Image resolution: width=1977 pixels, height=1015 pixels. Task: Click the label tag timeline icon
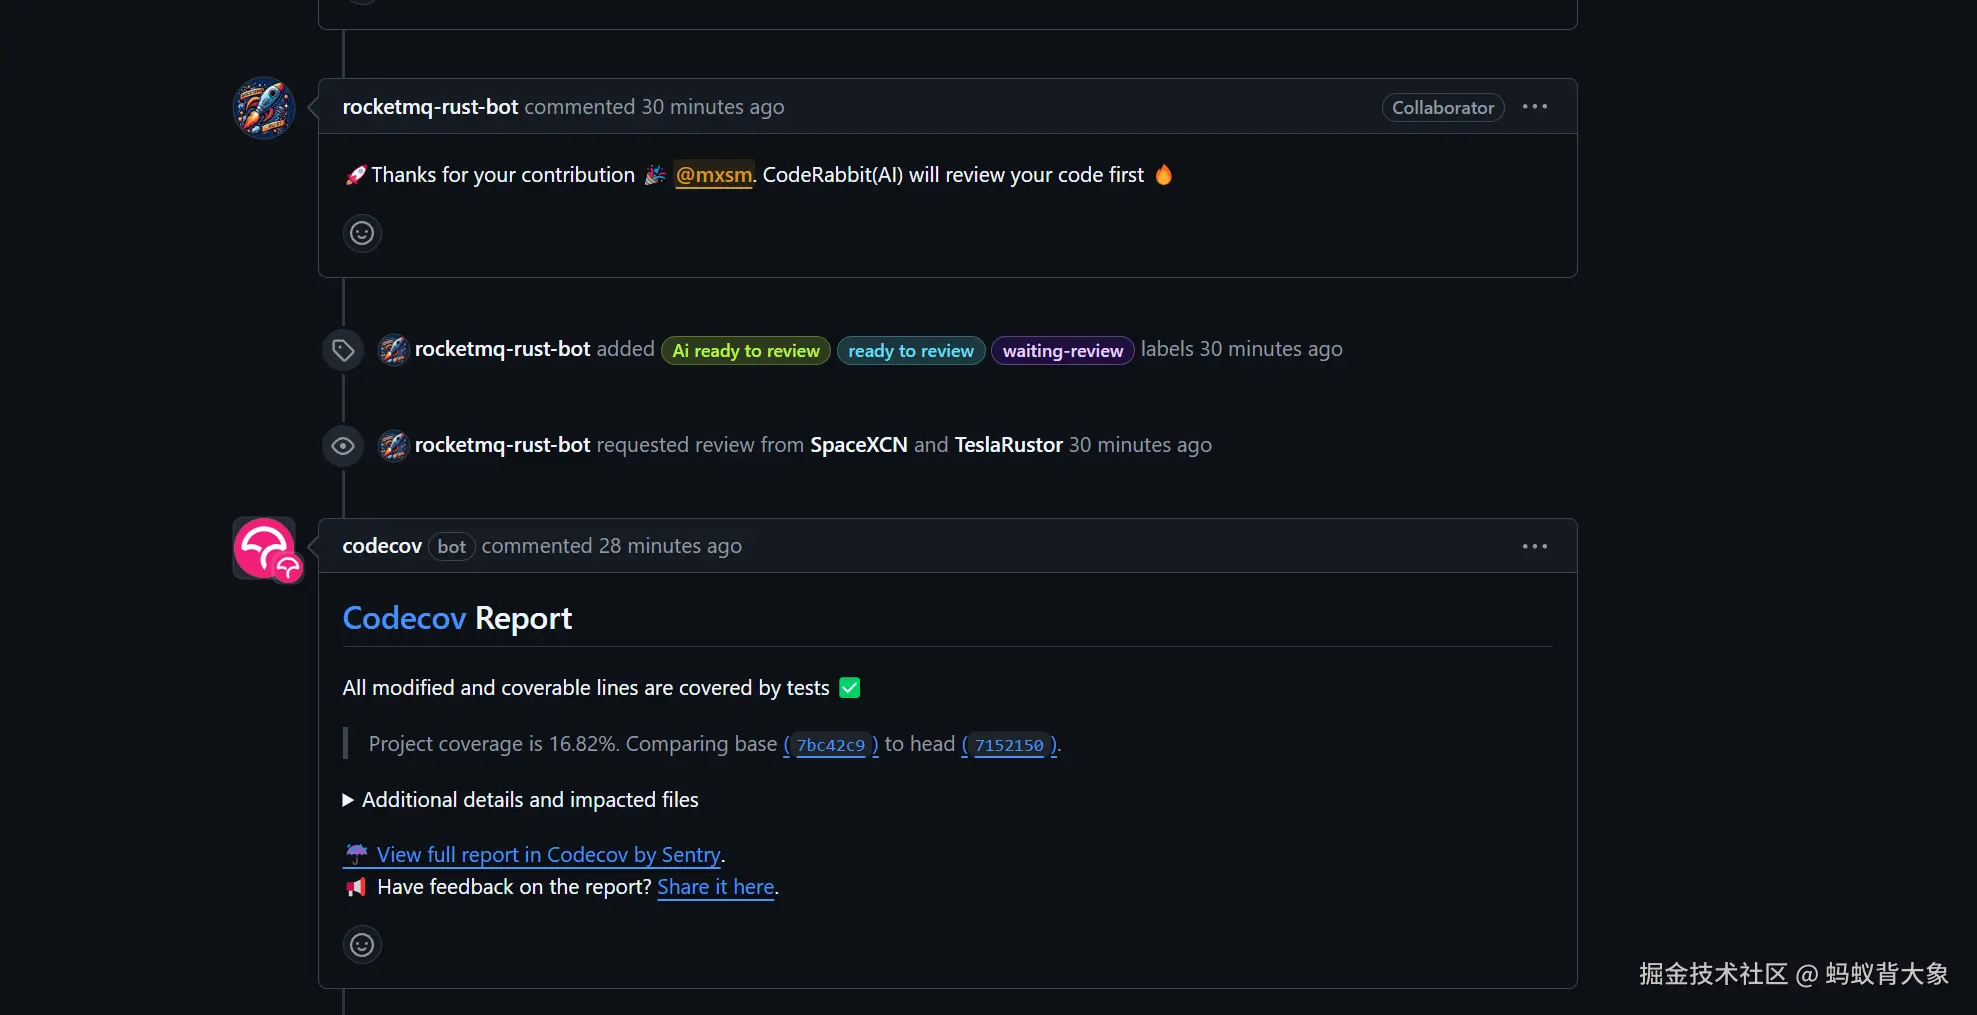click(343, 350)
